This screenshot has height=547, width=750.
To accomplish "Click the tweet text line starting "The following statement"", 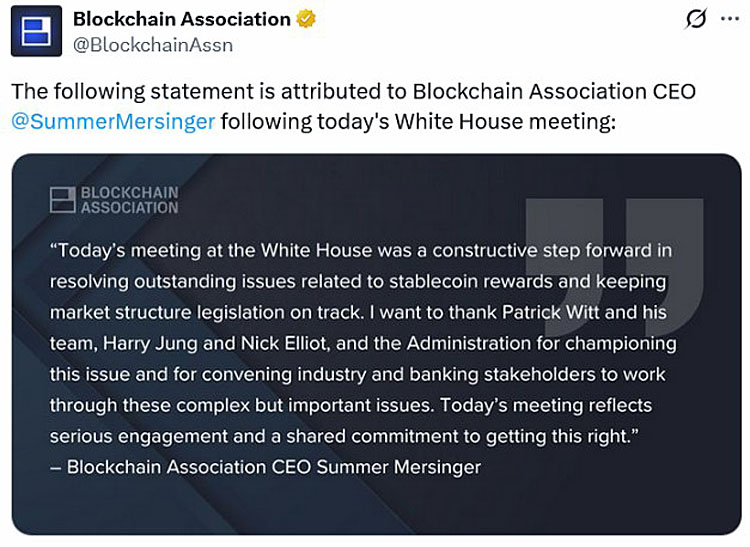I will tap(352, 91).
